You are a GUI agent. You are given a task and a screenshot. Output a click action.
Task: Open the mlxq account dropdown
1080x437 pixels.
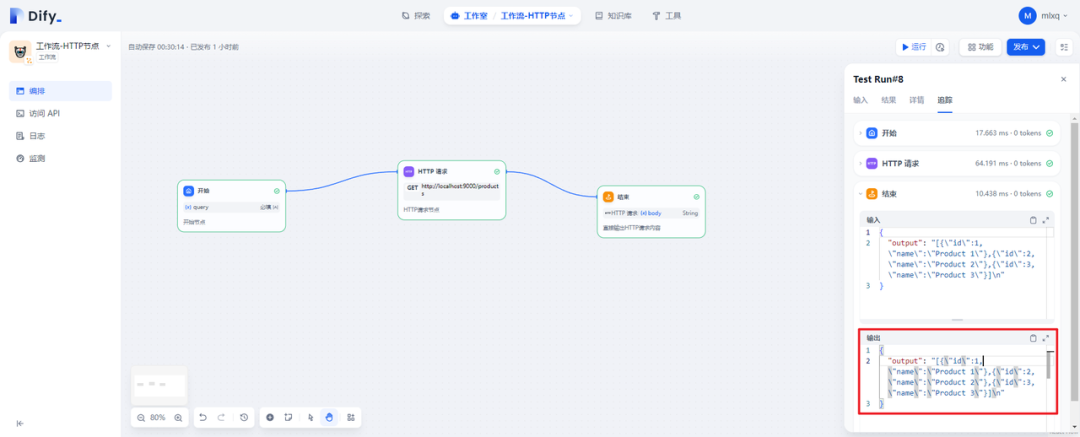1053,15
